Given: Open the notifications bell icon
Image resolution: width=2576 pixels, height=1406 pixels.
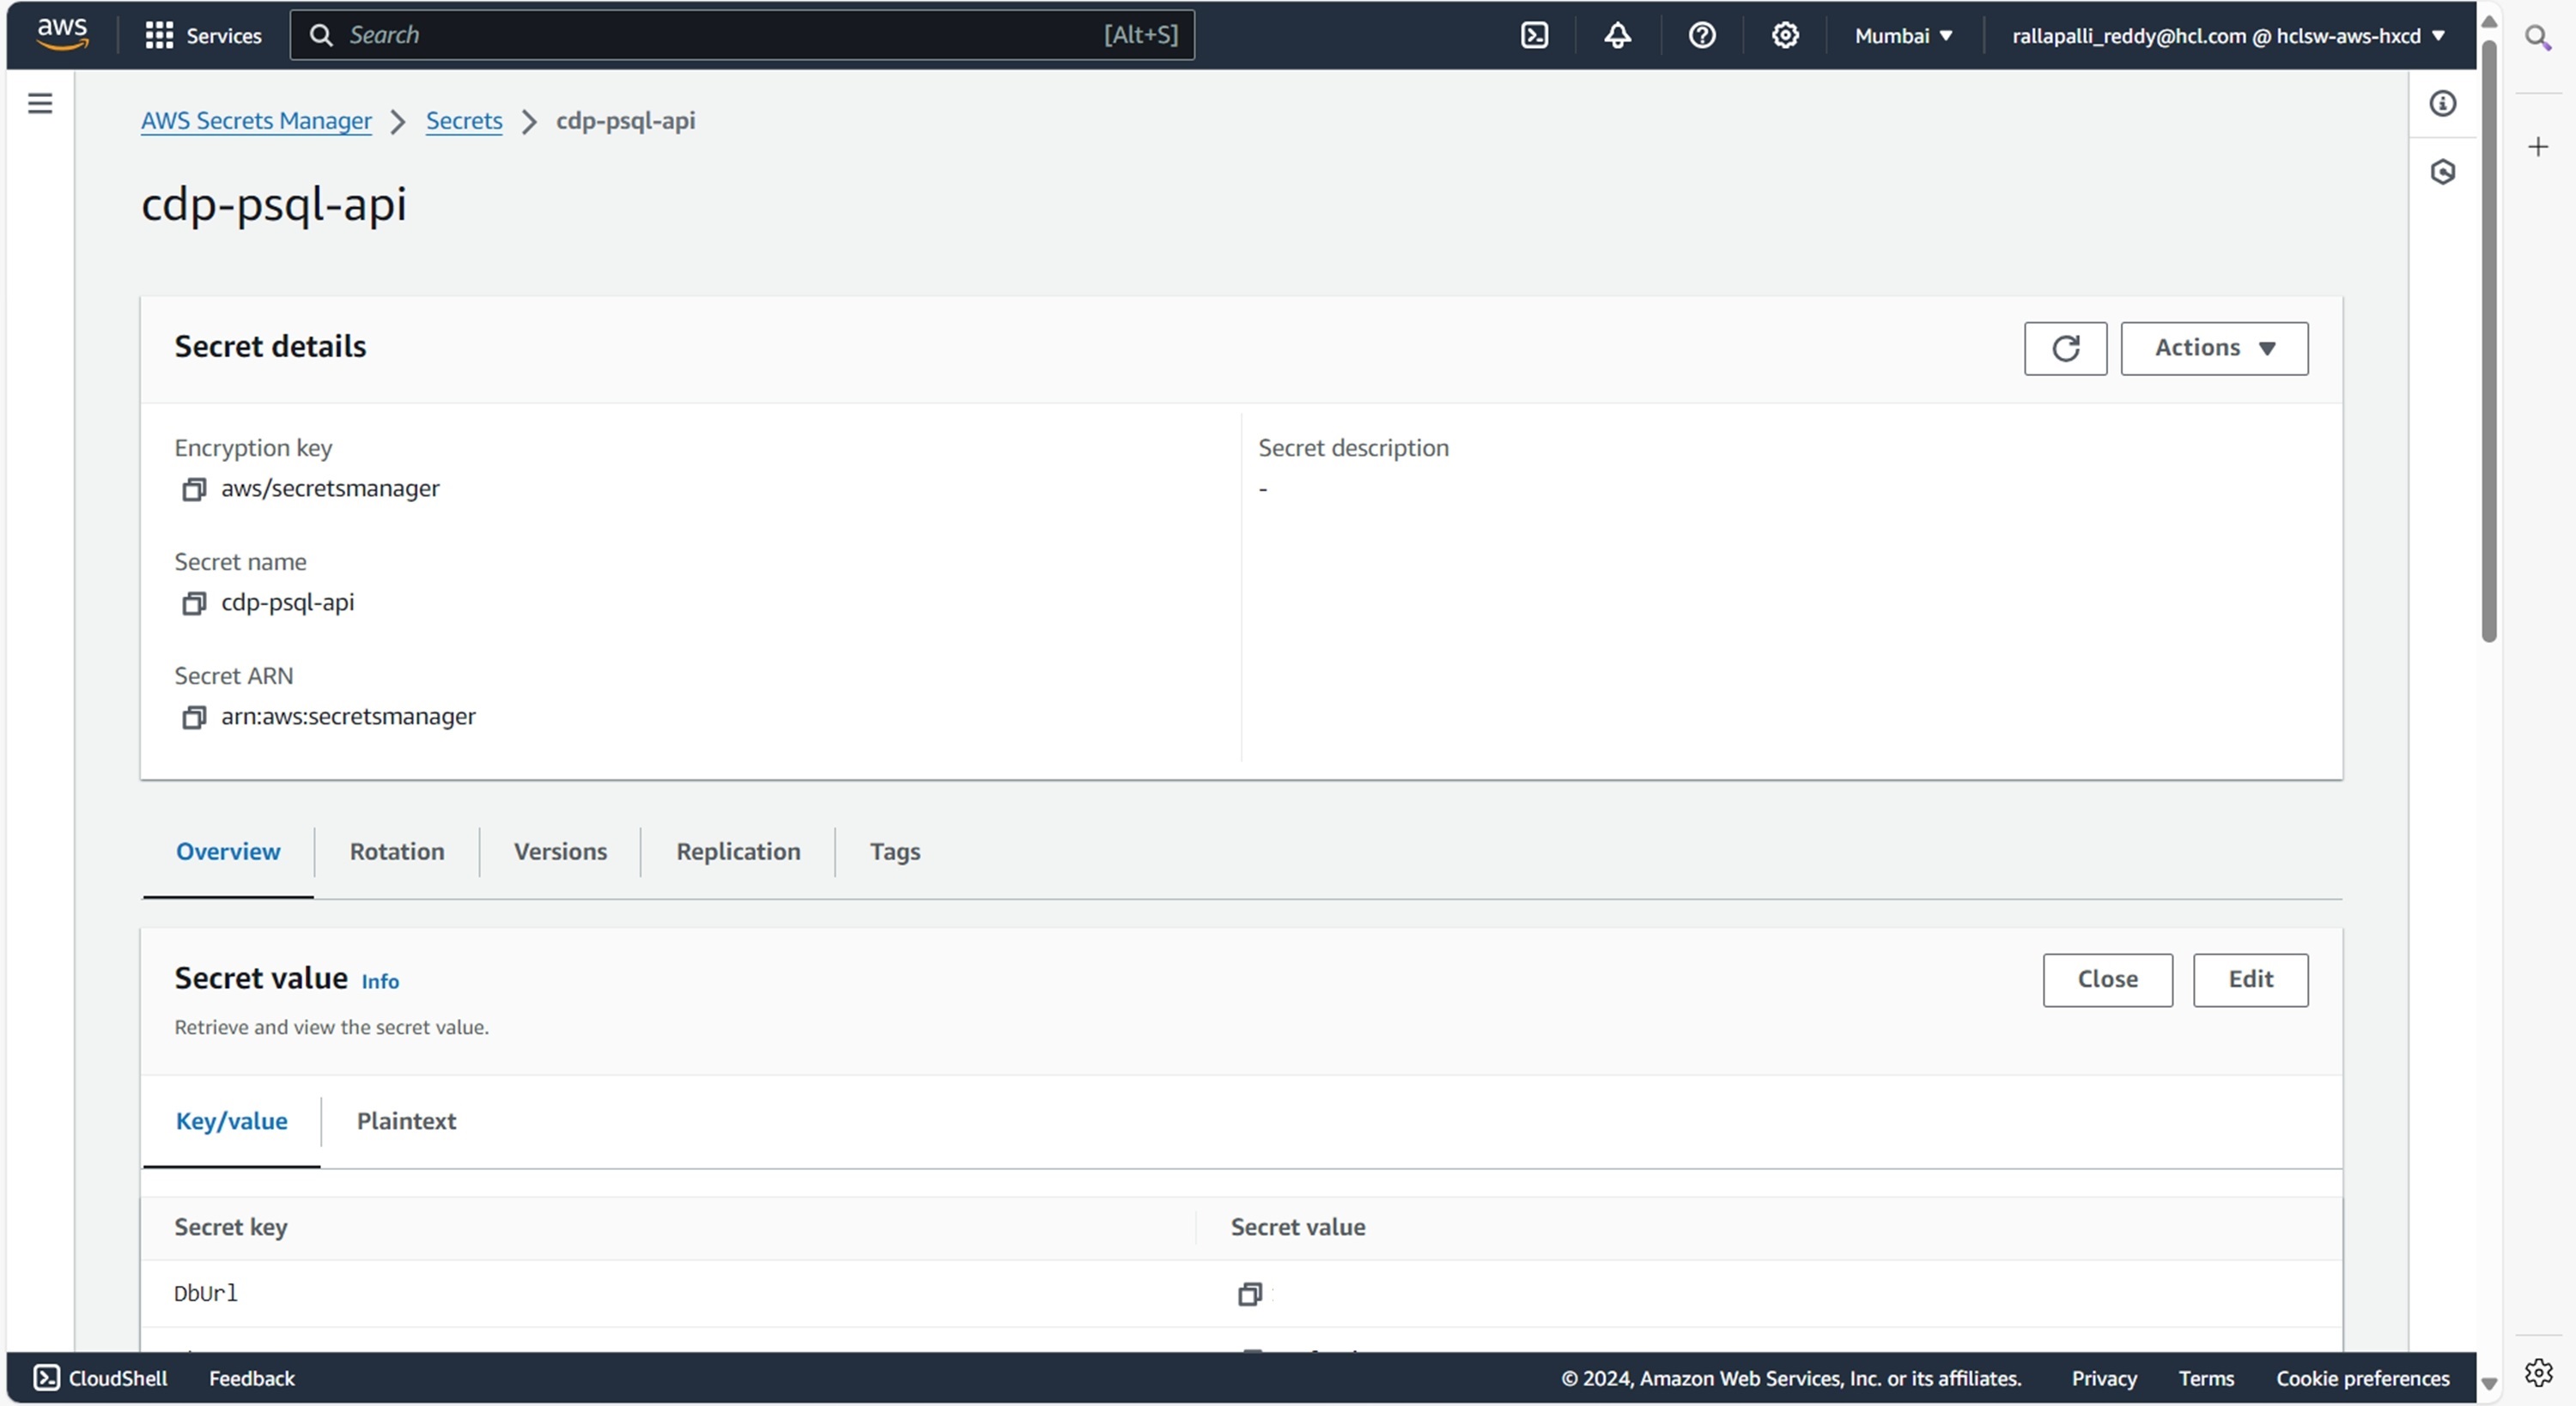Looking at the screenshot, I should (1617, 36).
